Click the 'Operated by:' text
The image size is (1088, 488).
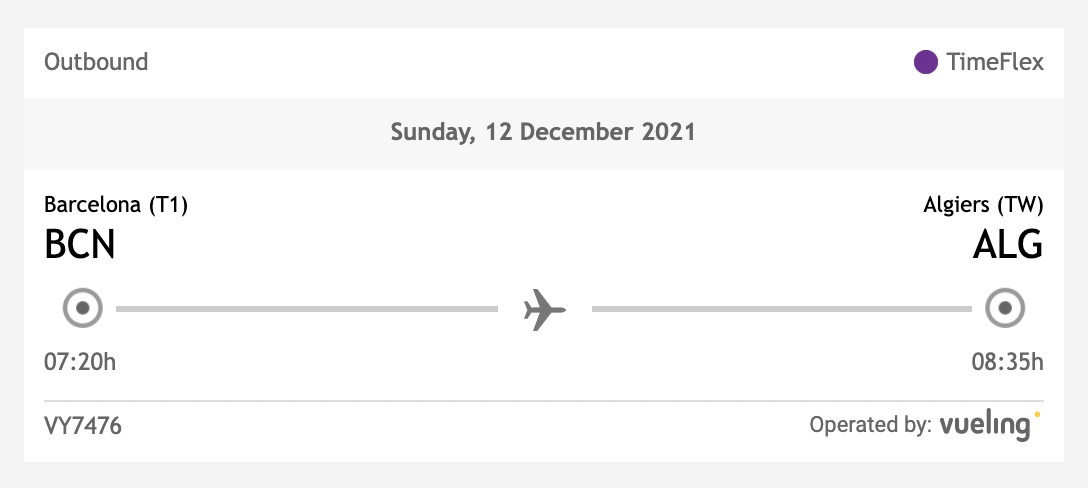click(870, 425)
